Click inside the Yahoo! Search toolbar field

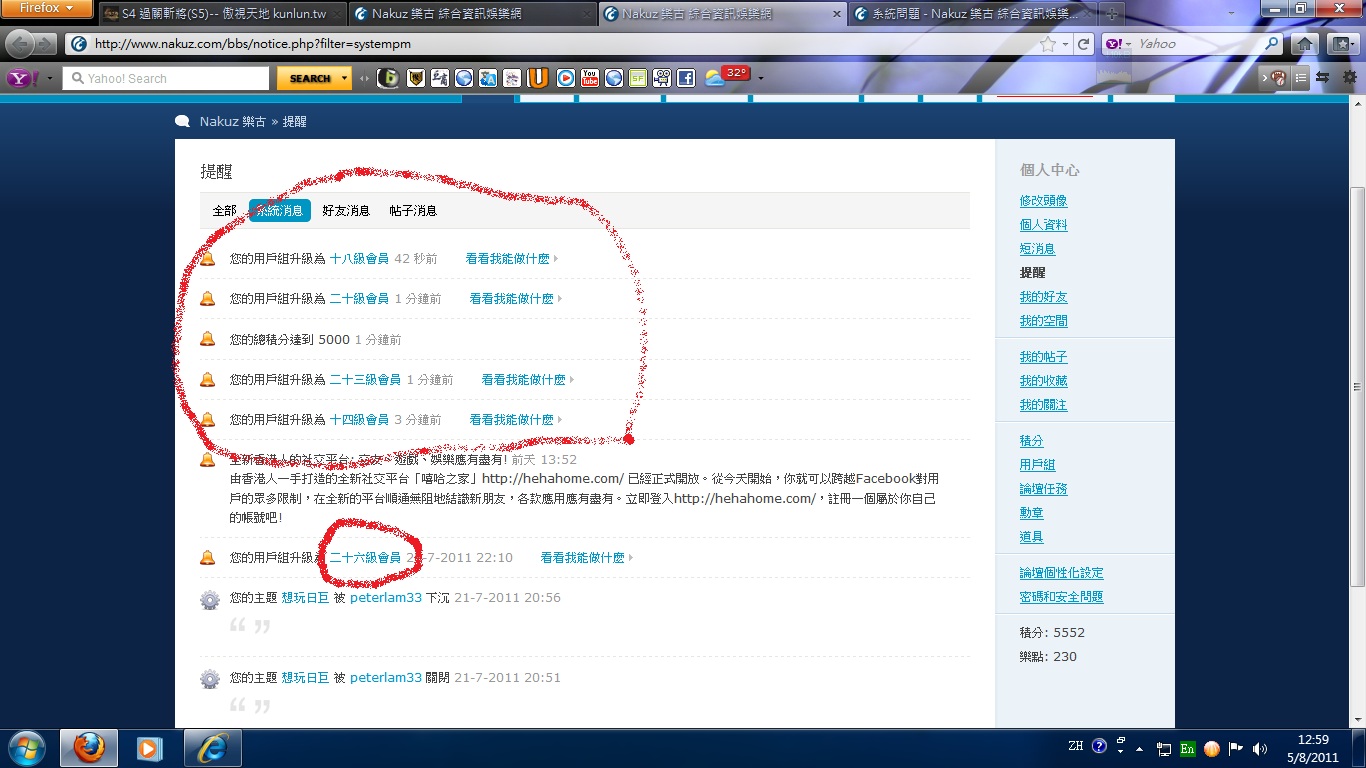(x=170, y=78)
